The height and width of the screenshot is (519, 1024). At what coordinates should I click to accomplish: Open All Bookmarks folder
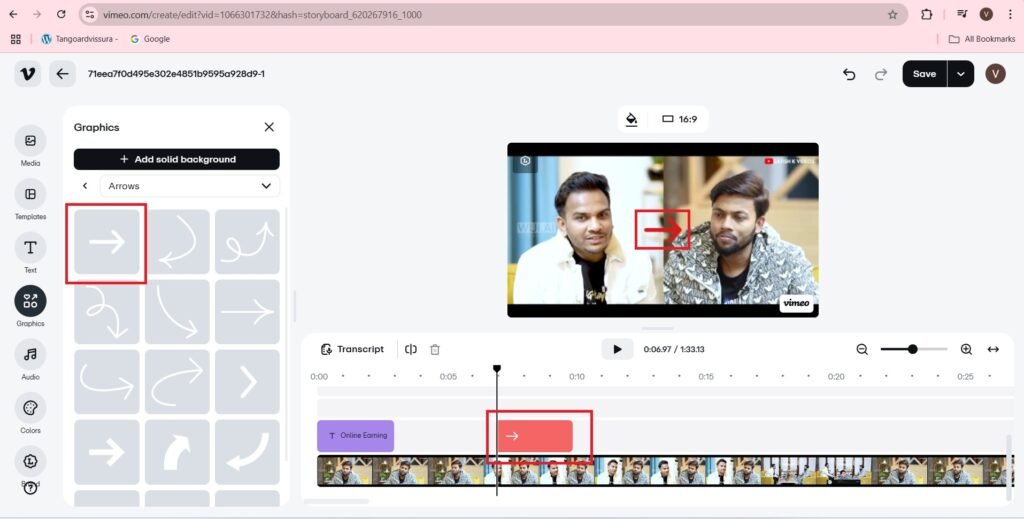tap(982, 39)
